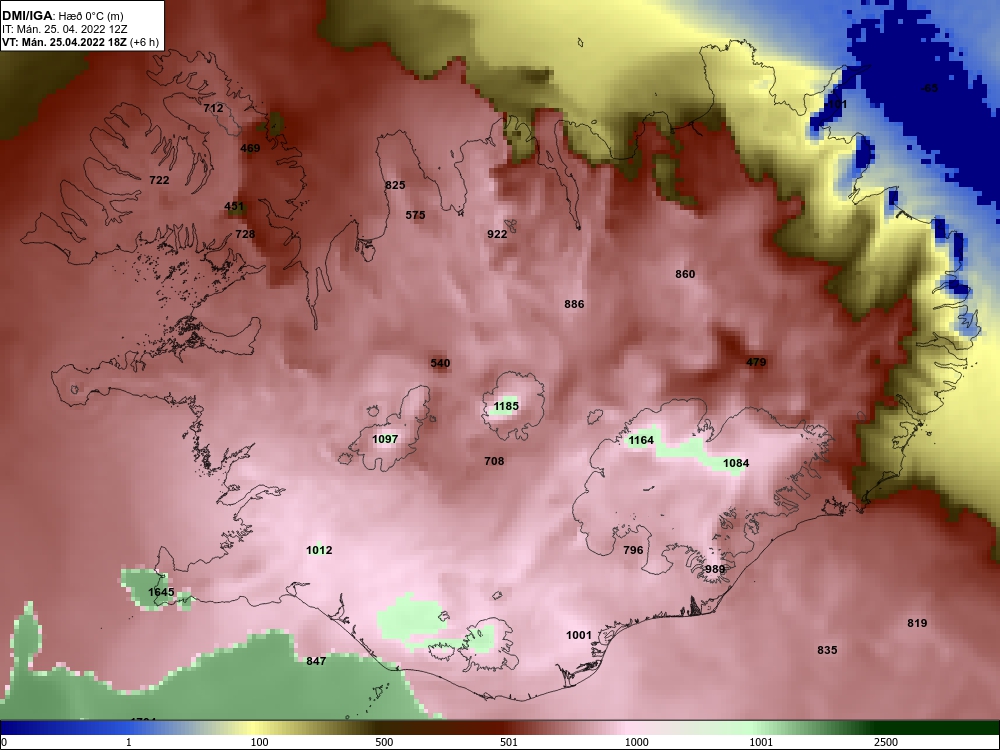Select map value 712
This screenshot has width=1000, height=750.
(214, 108)
